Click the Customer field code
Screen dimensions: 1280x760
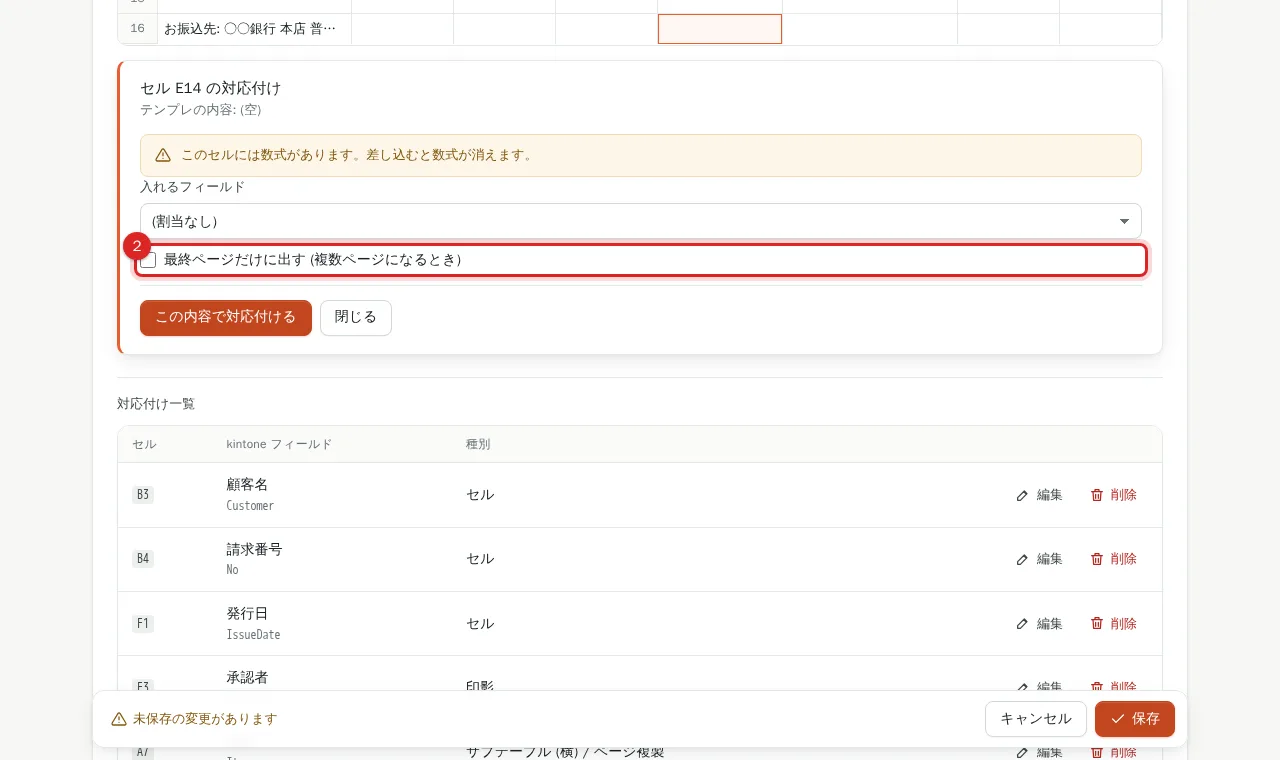[250, 506]
